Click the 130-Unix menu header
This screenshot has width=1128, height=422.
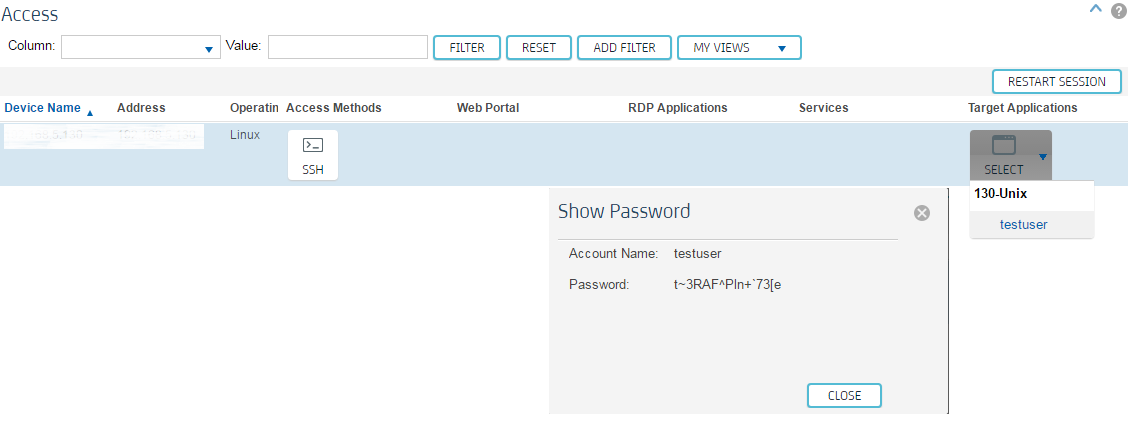point(1000,194)
